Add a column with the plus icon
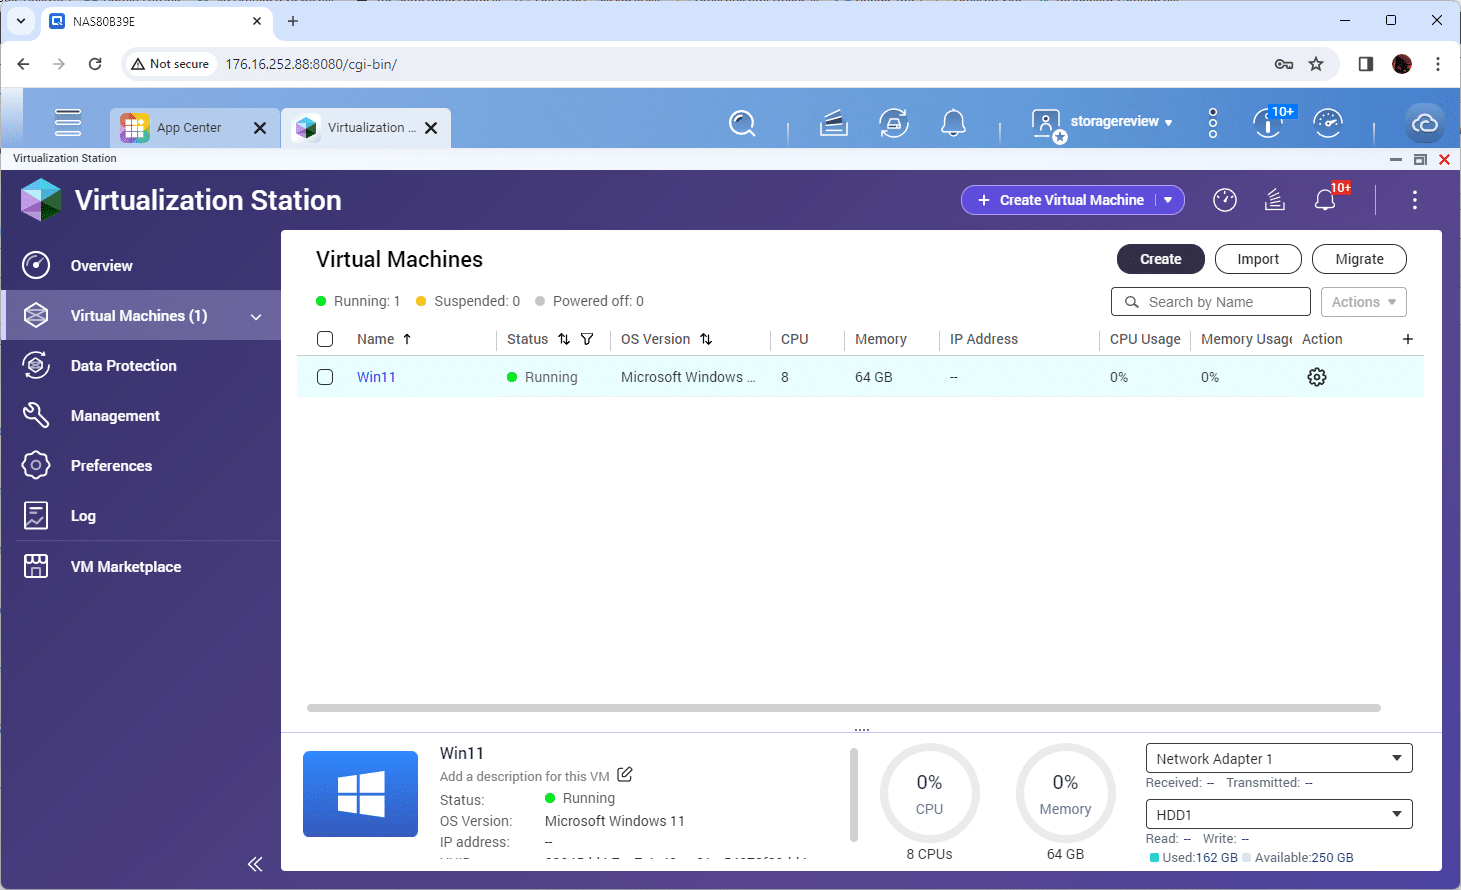This screenshot has height=890, width=1461. click(x=1408, y=339)
